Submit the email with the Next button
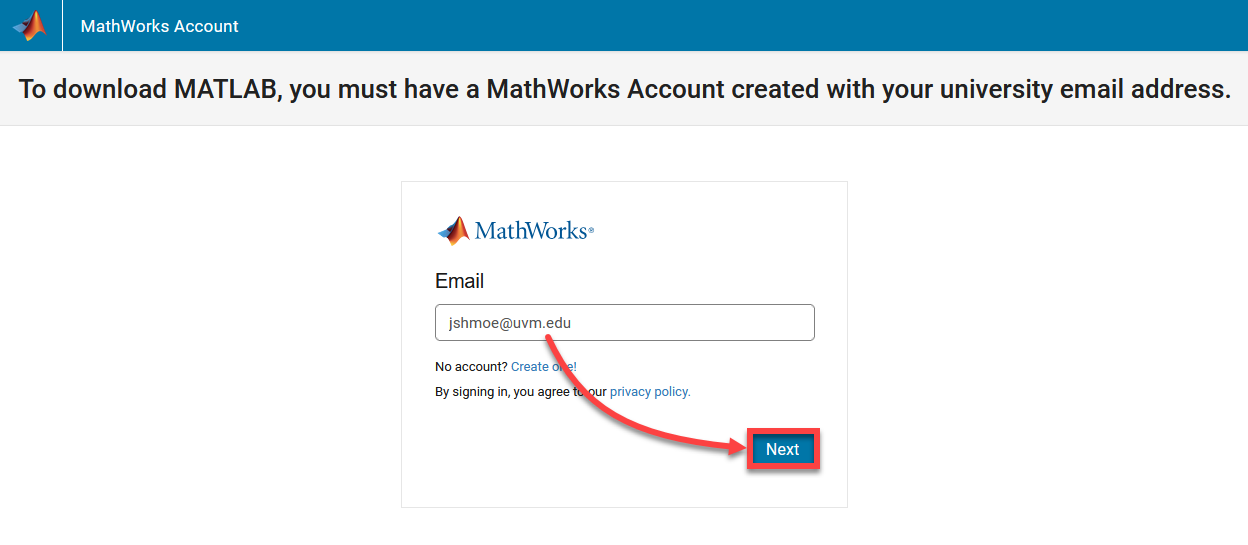The width and height of the screenshot is (1248, 545). coord(783,450)
